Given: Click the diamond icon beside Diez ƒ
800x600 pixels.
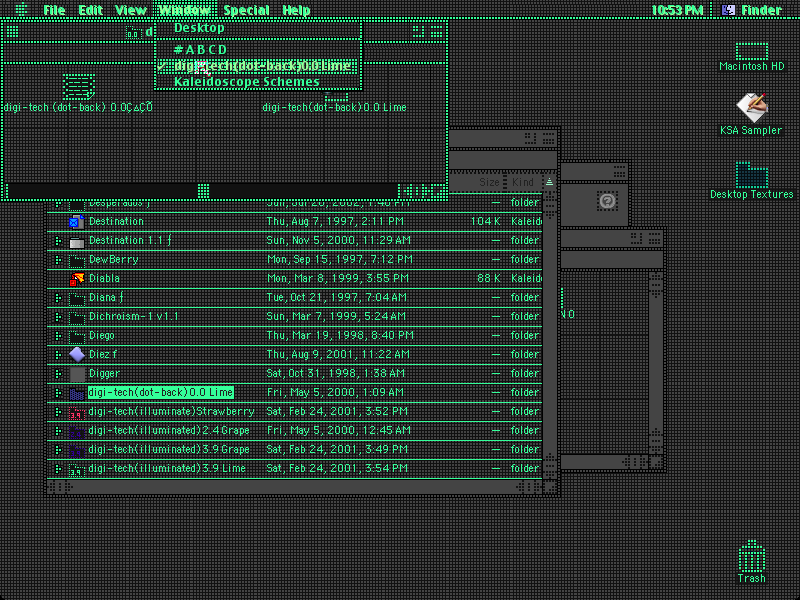Looking at the screenshot, I should coord(77,355).
